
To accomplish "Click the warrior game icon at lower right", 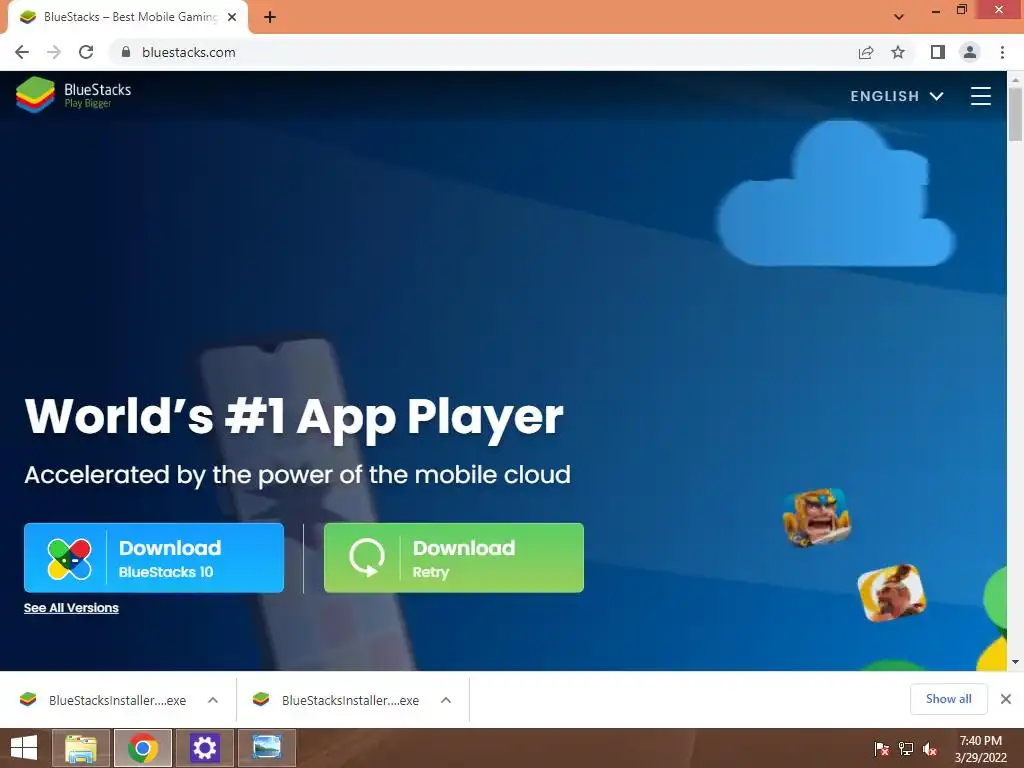I will [891, 593].
